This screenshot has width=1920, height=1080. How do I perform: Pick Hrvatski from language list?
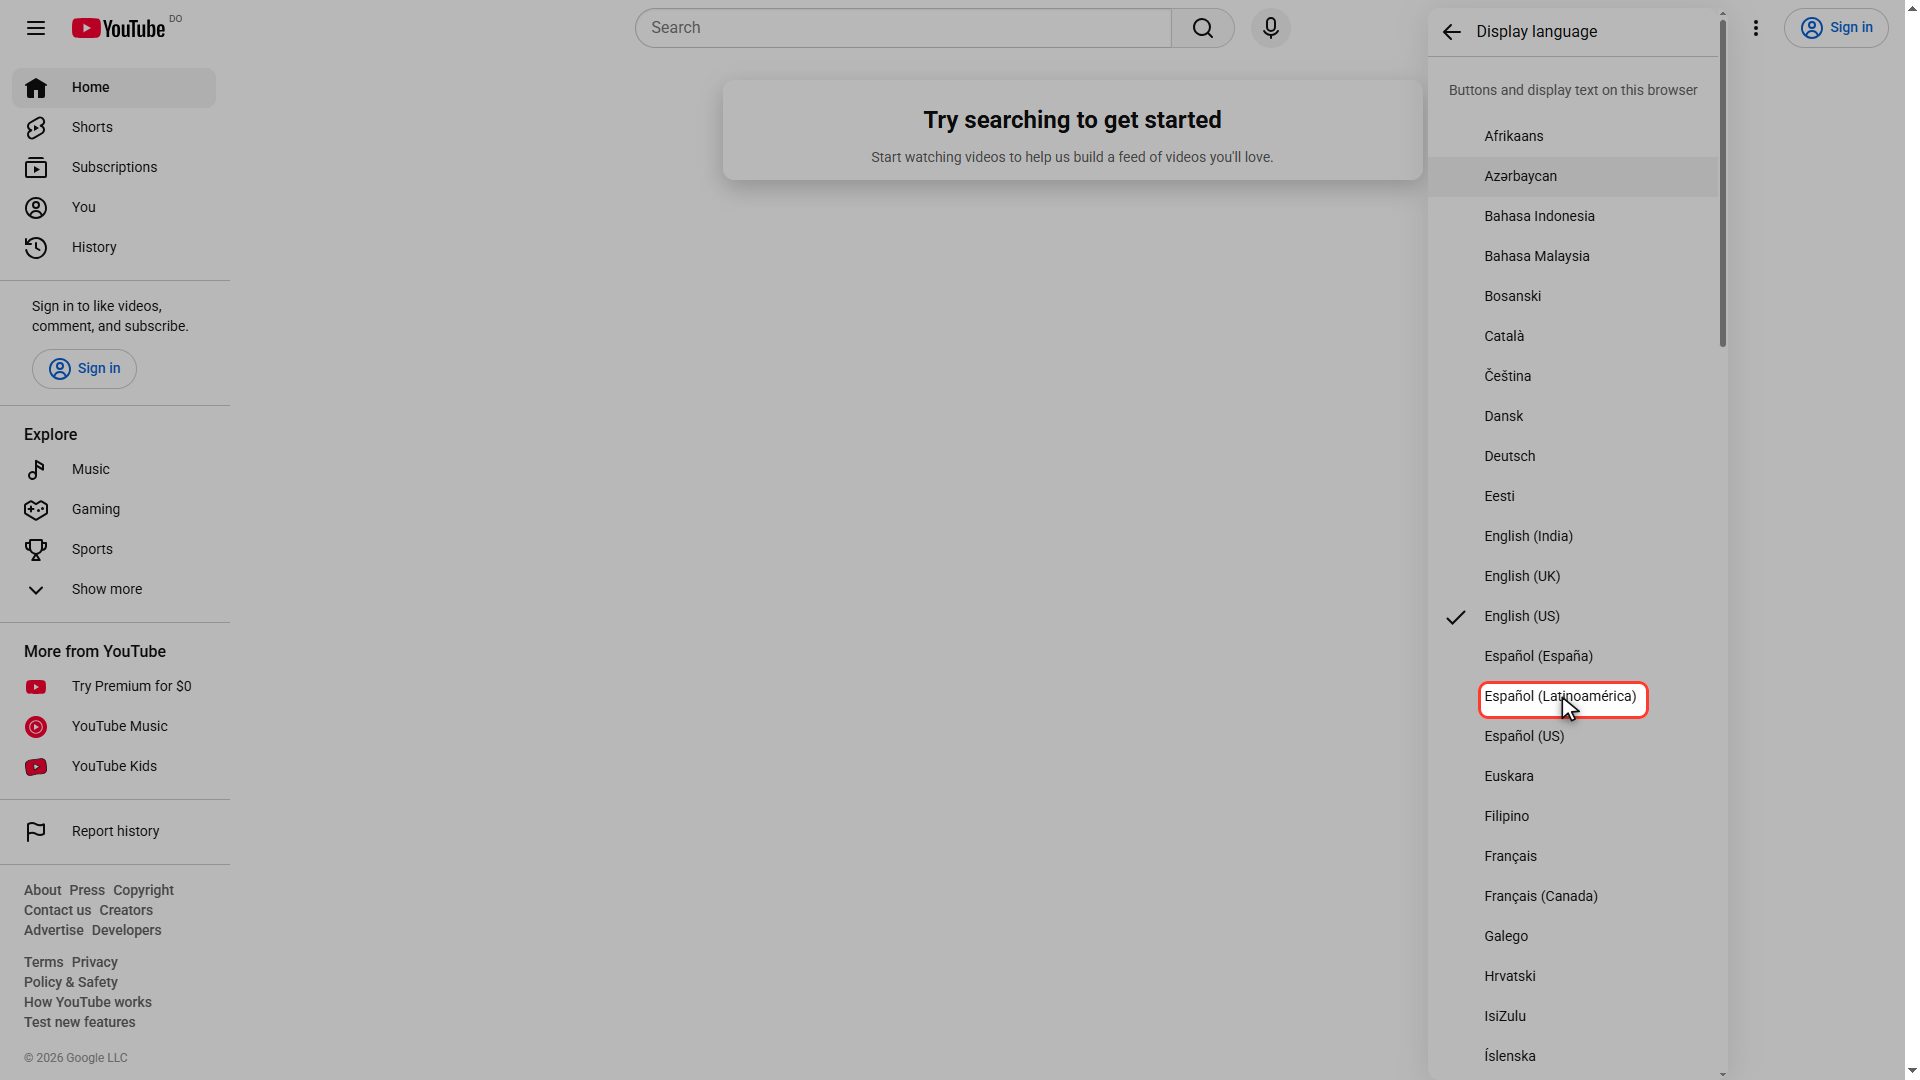(x=1573, y=977)
